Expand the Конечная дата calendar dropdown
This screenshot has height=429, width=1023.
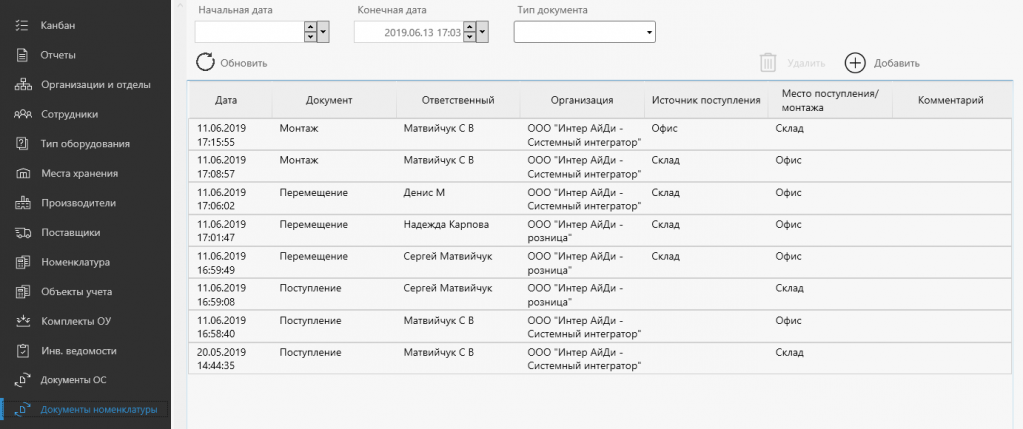click(482, 32)
